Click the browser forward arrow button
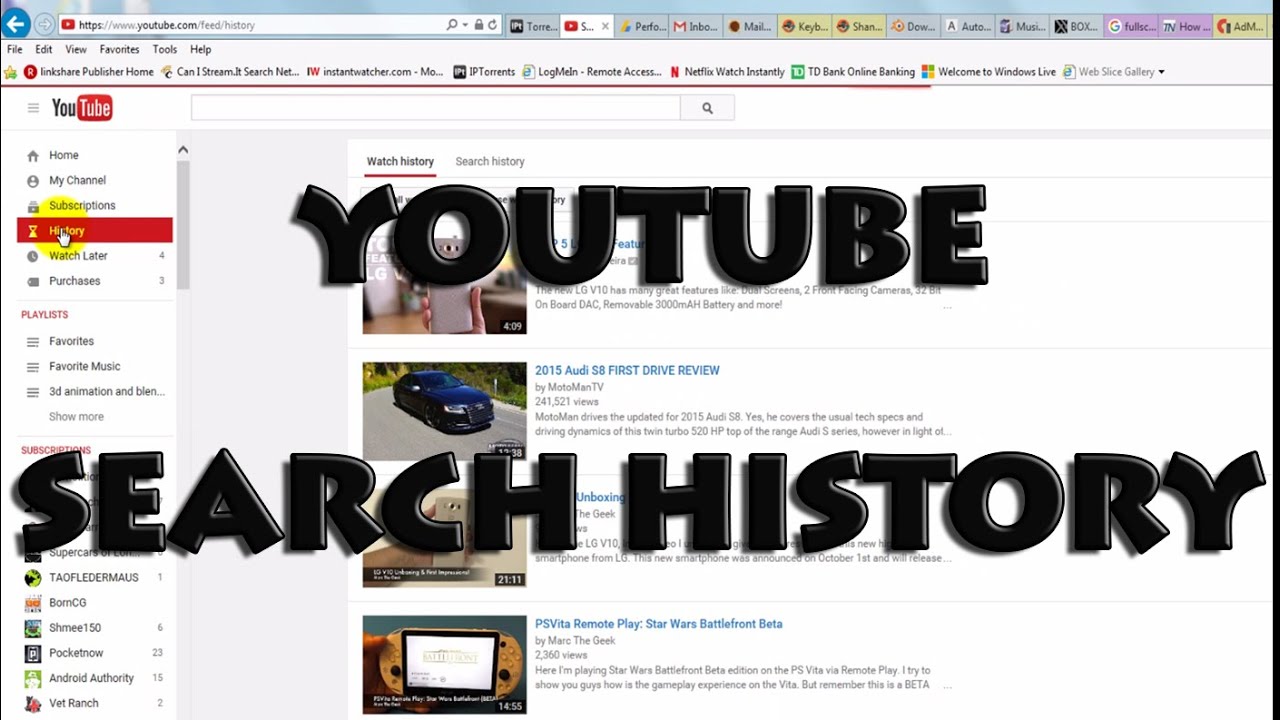 click(x=44, y=24)
